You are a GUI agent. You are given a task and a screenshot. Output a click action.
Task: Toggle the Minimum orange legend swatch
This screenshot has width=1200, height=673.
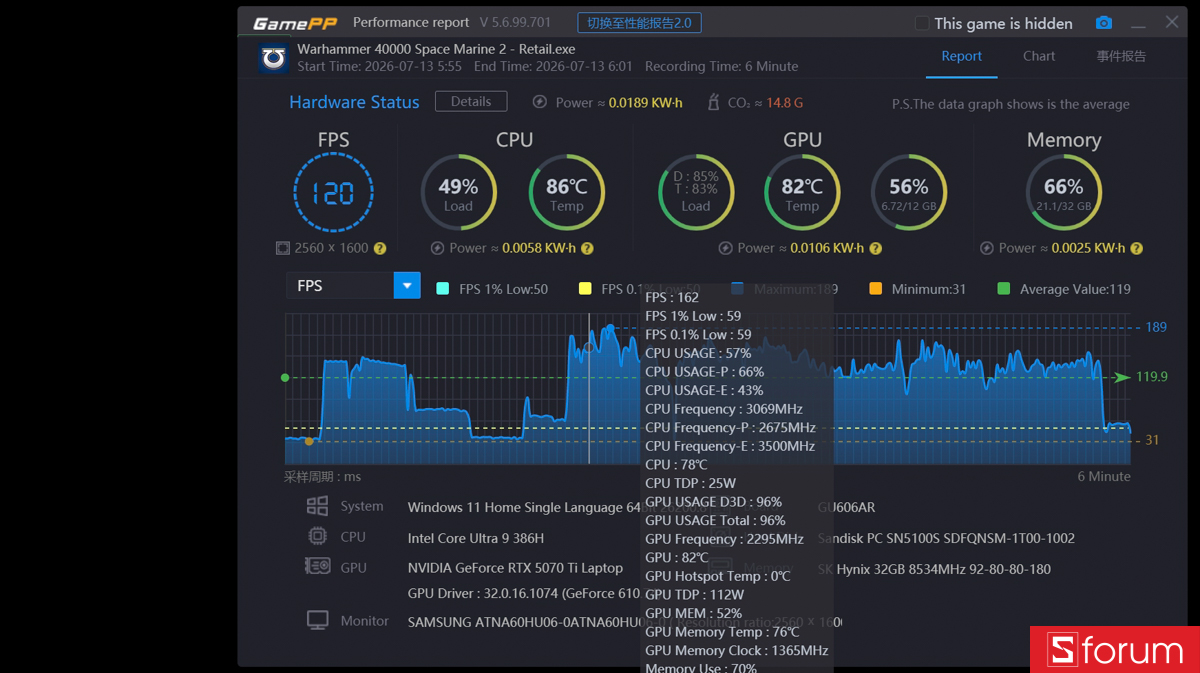coord(876,289)
